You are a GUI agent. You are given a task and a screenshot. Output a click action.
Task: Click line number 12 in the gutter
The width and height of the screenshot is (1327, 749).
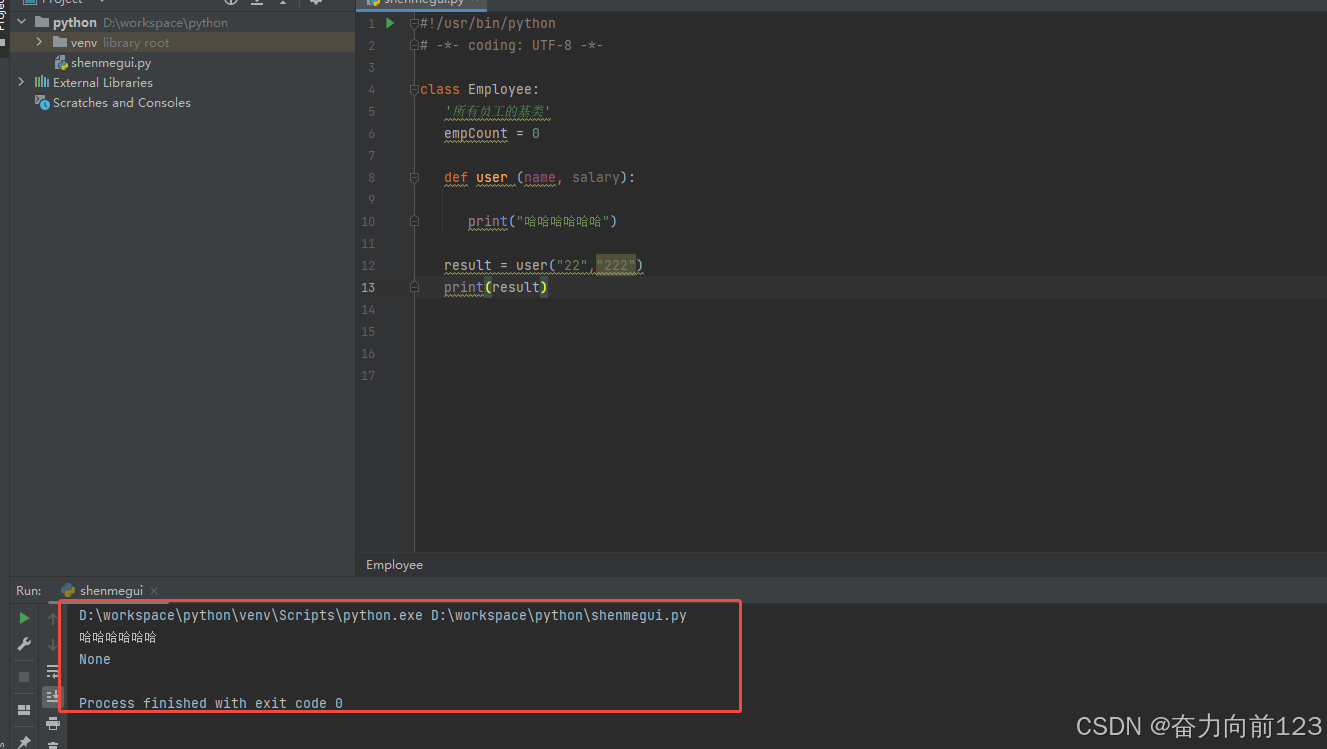pos(368,265)
